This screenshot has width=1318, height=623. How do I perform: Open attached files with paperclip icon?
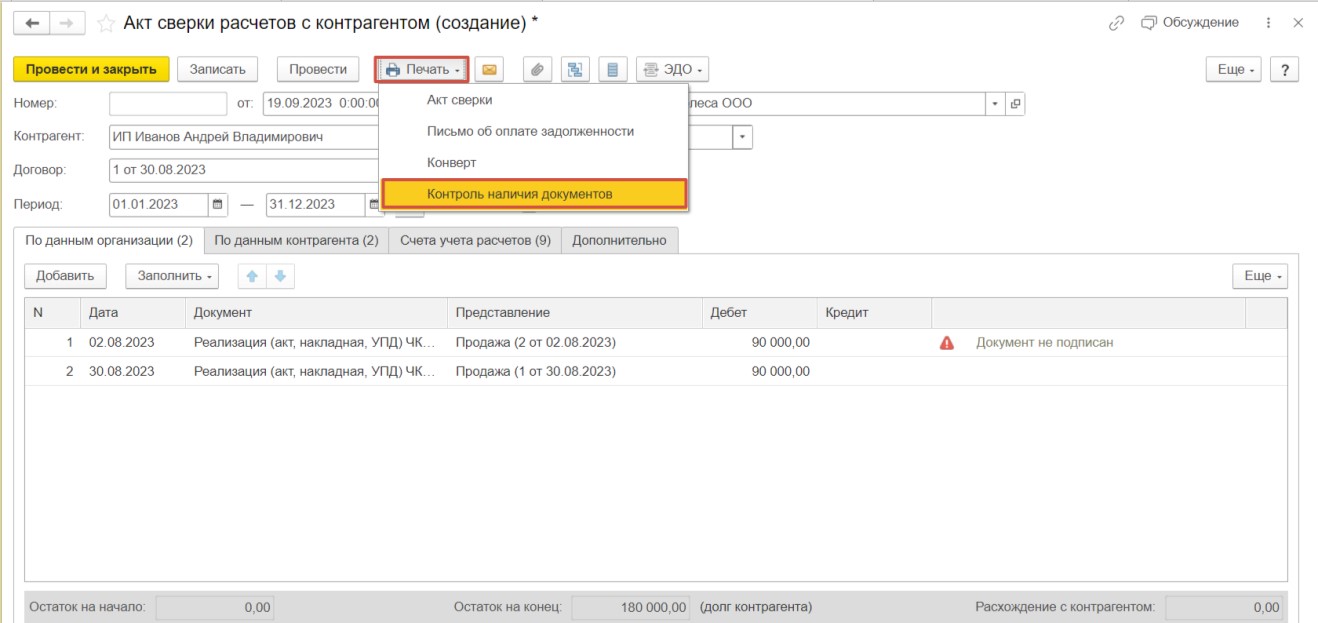tap(538, 70)
